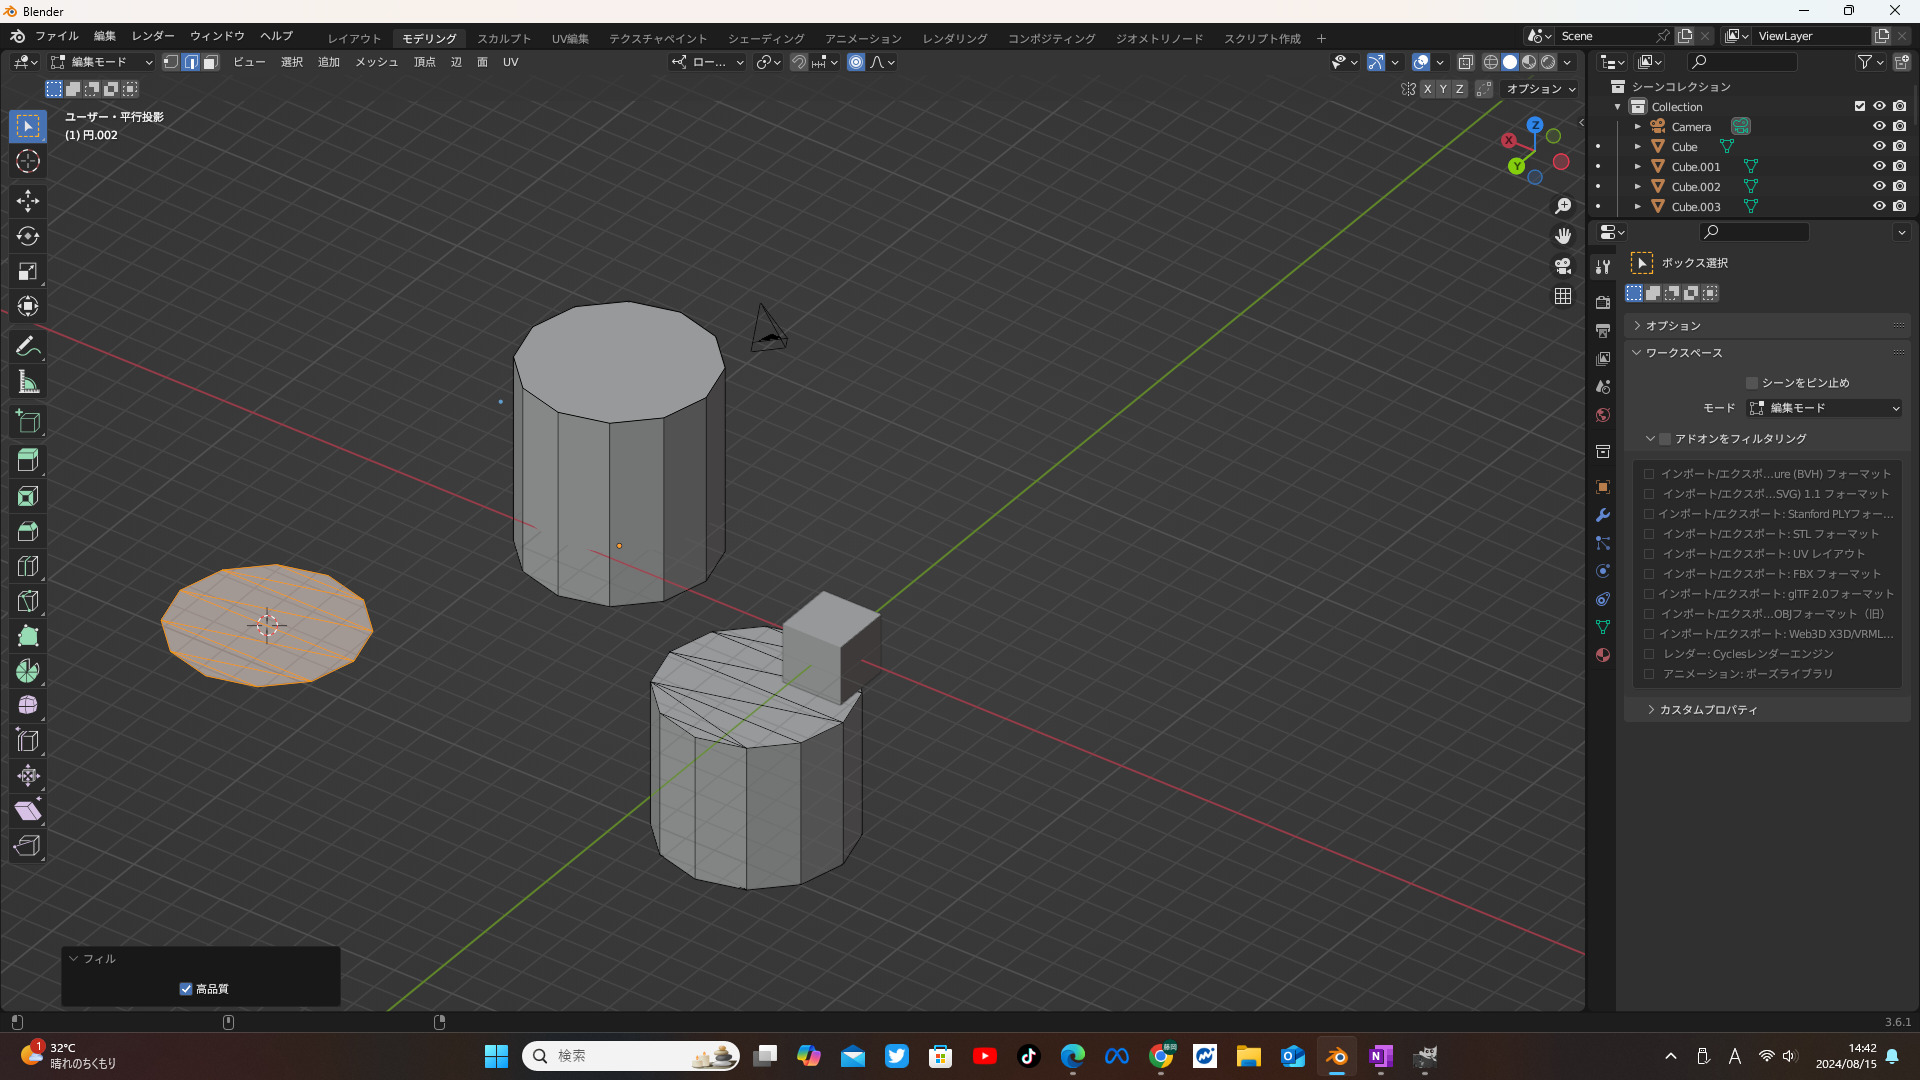This screenshot has width=1920, height=1080.
Task: Switch to the UV編集 workspace tab
Action: (x=570, y=38)
